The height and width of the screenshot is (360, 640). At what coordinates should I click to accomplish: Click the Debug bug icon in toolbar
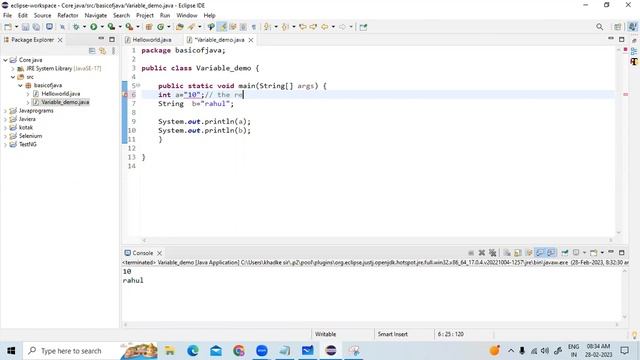point(76,27)
